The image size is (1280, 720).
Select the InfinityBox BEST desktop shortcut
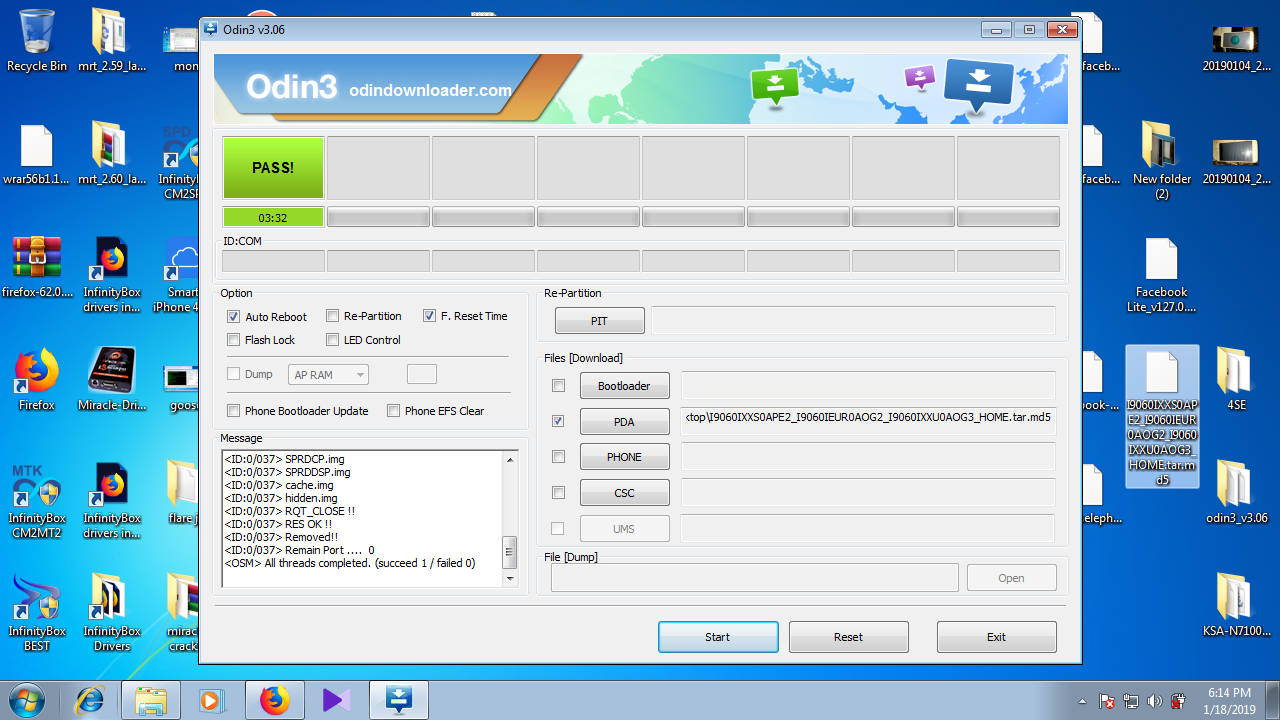point(37,613)
